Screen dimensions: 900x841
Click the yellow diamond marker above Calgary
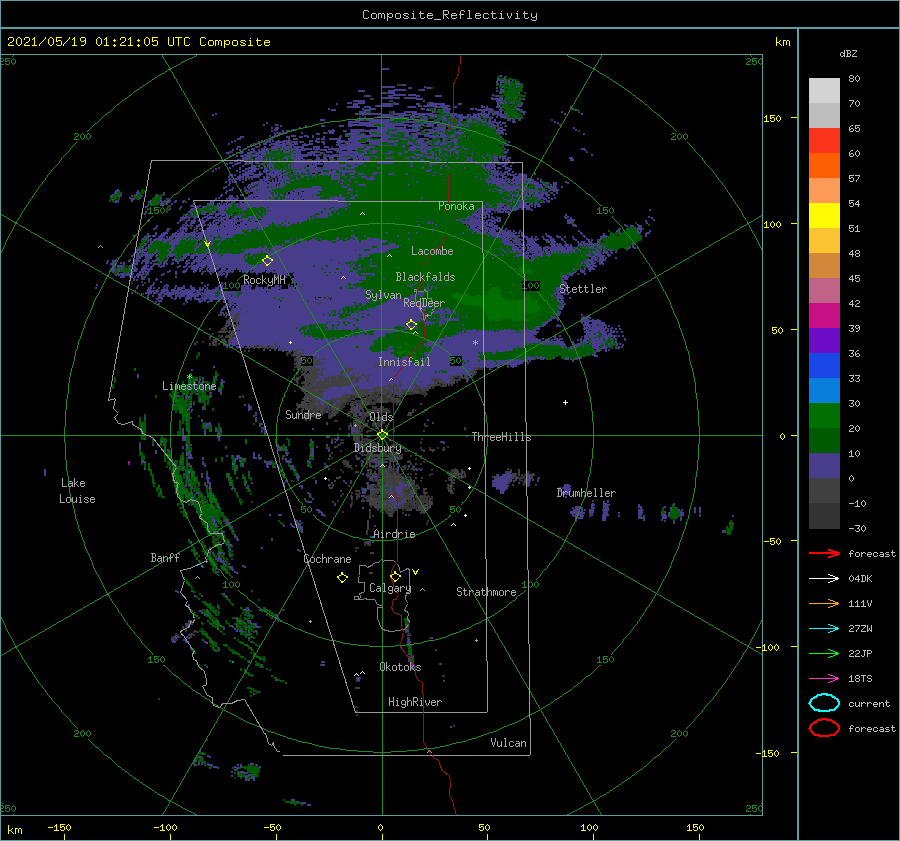pos(395,576)
